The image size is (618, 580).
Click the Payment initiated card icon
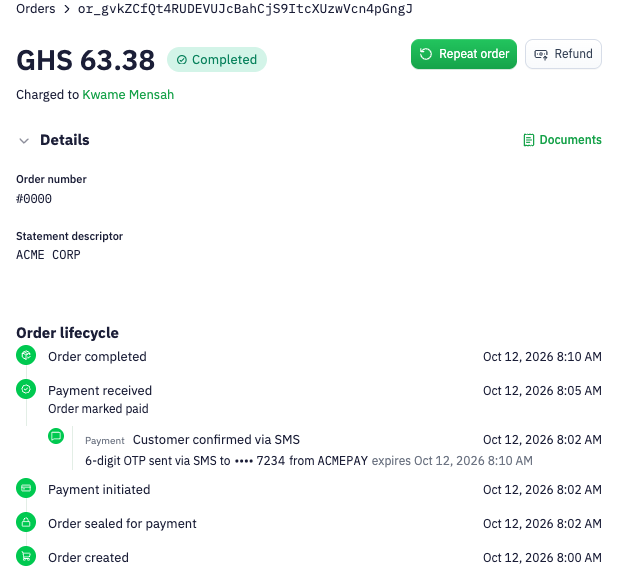point(26,488)
